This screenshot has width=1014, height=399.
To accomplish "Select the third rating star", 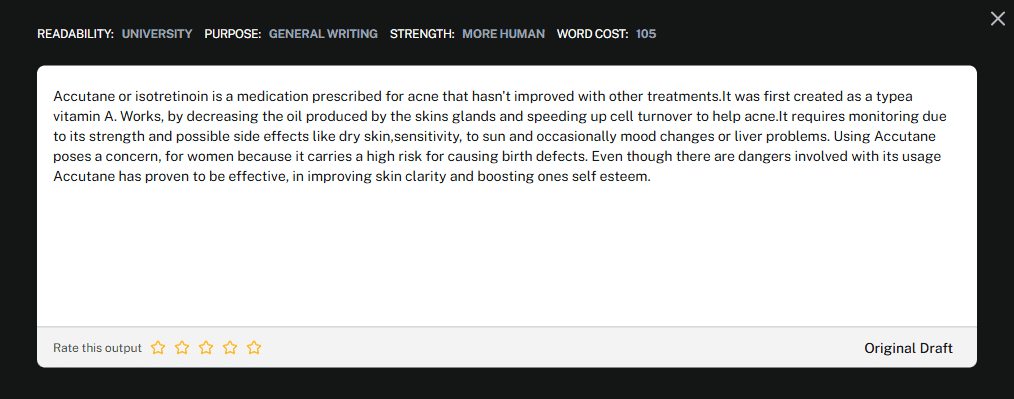I will click(206, 348).
